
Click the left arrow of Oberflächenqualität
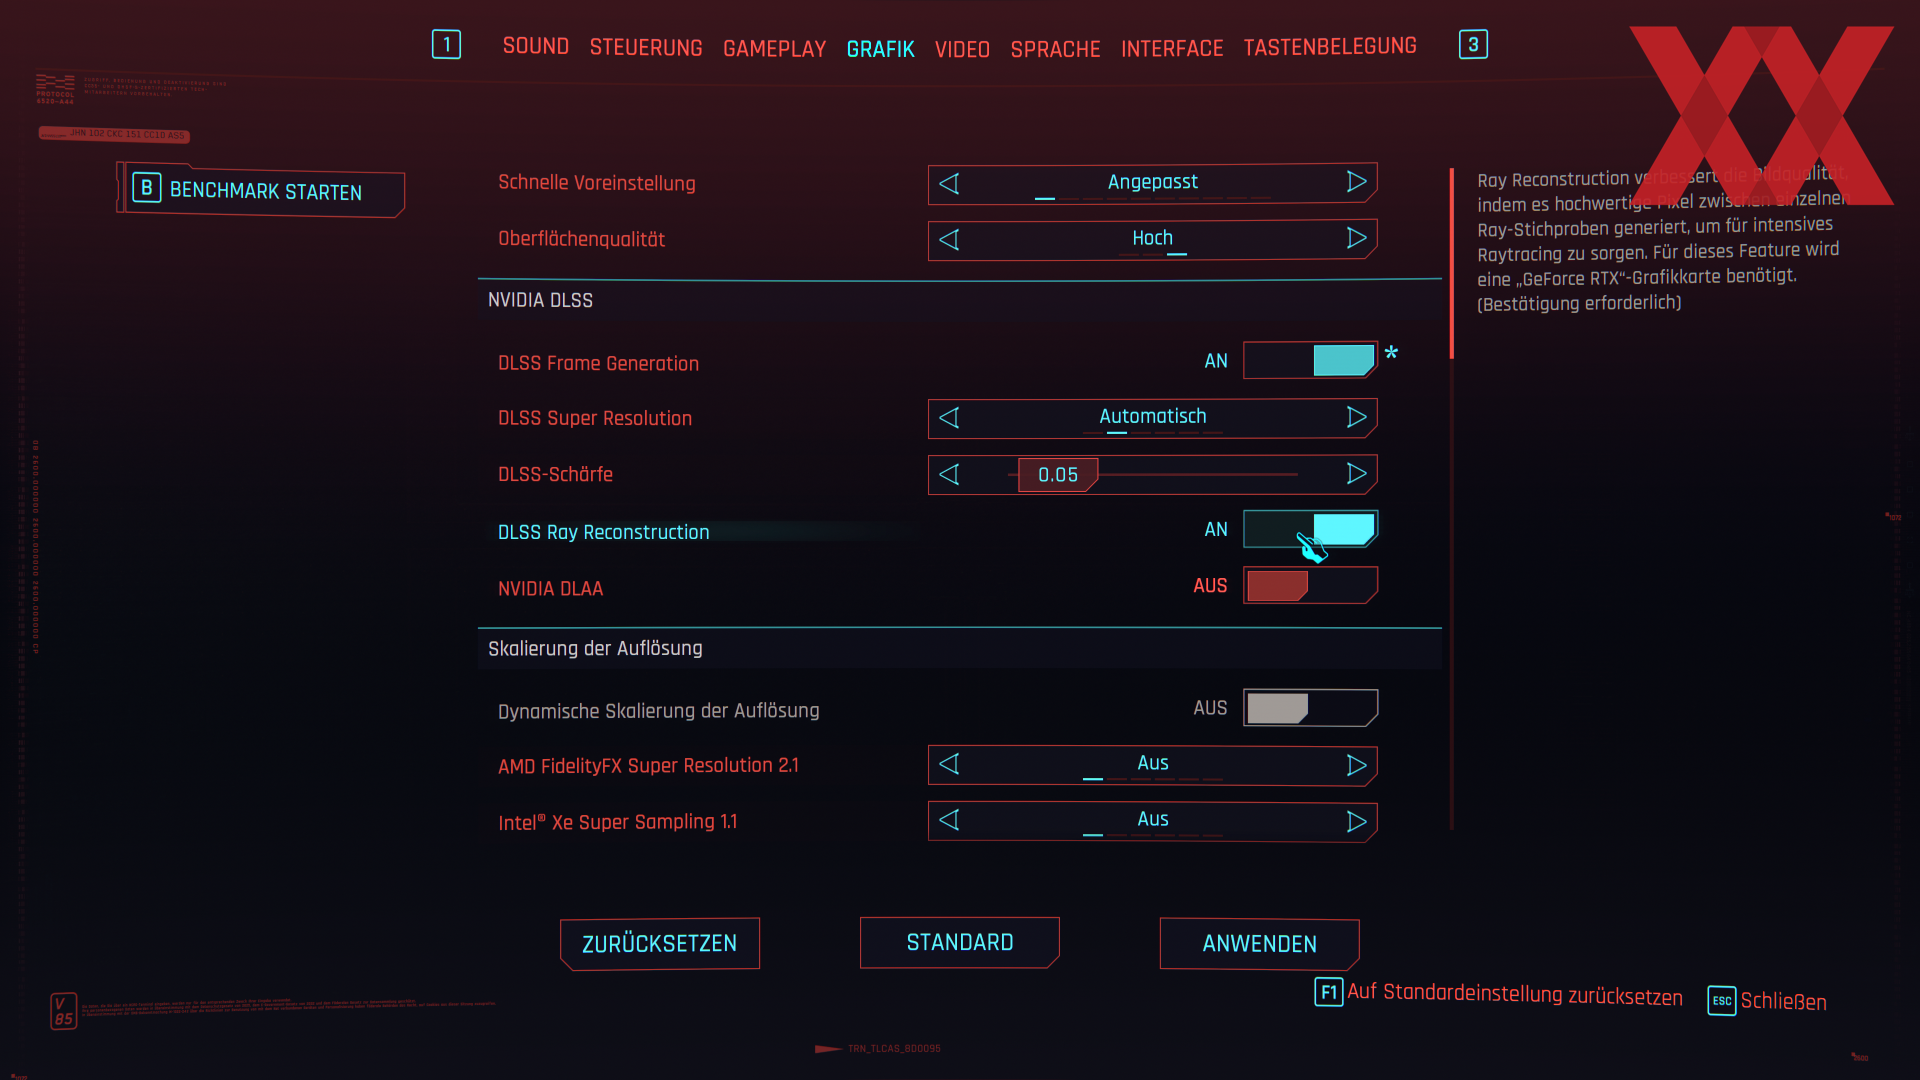(949, 239)
